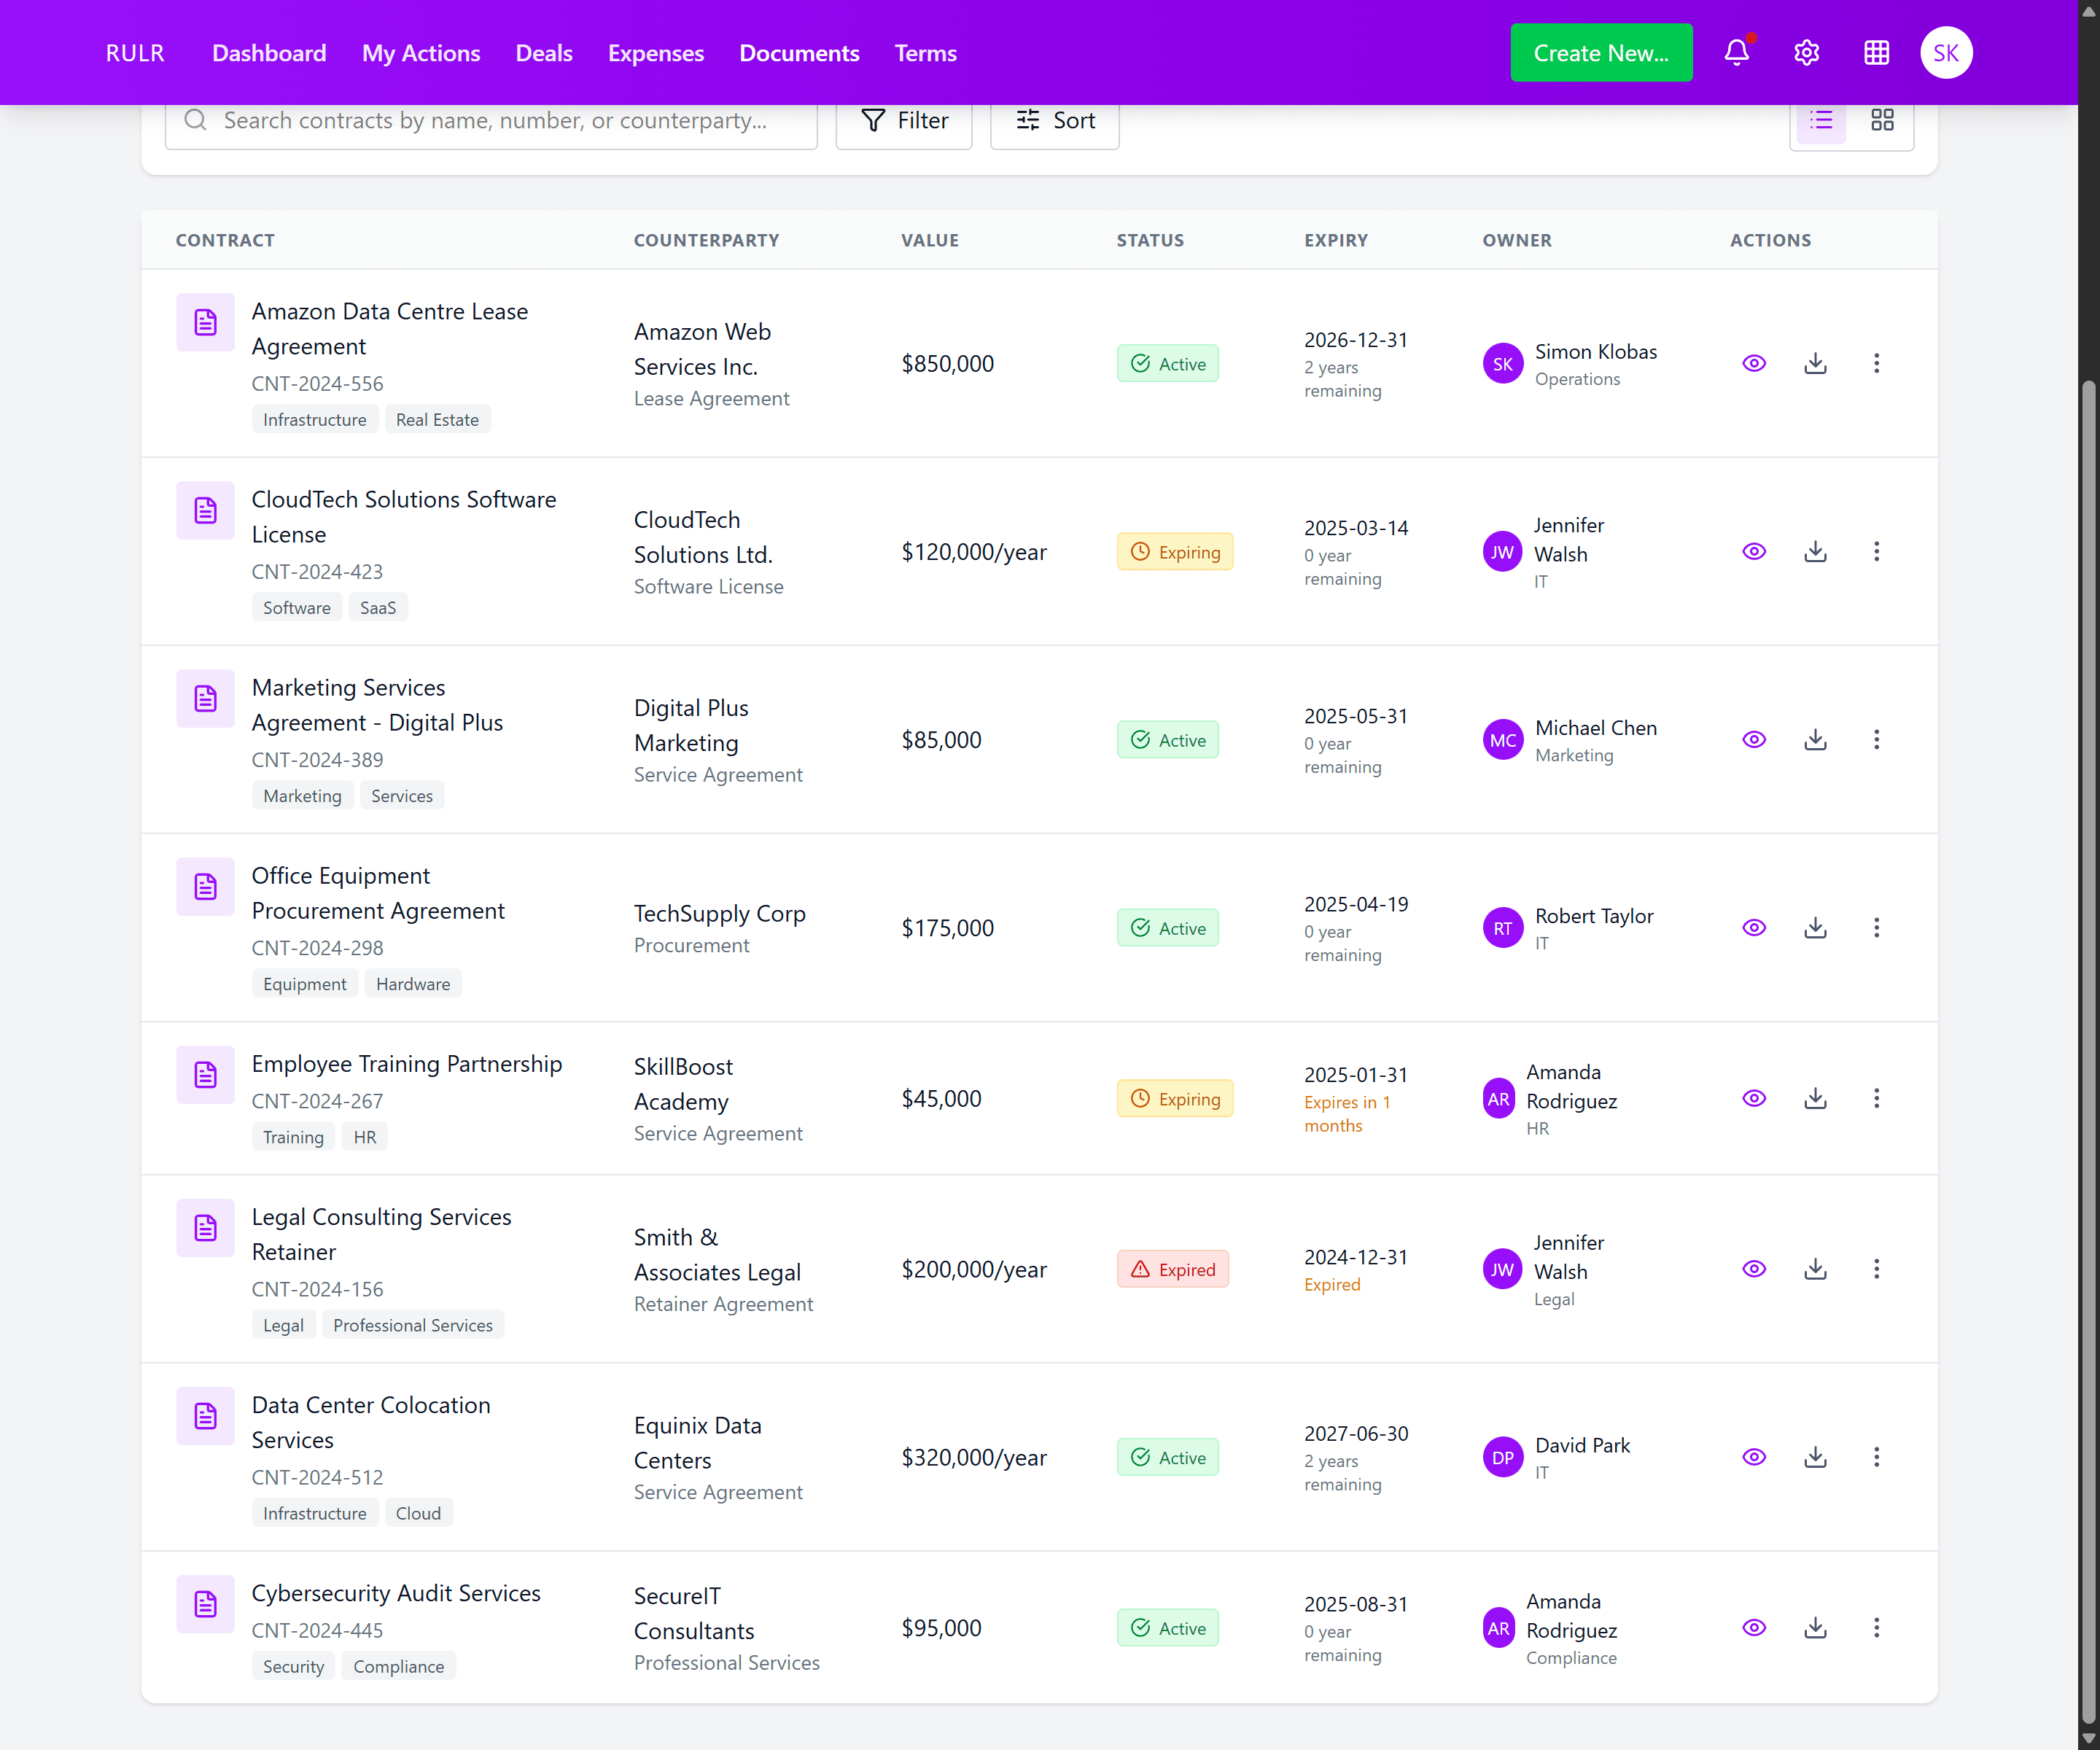The image size is (2100, 1750).
Task: Open settings gear icon in header
Action: click(1806, 53)
